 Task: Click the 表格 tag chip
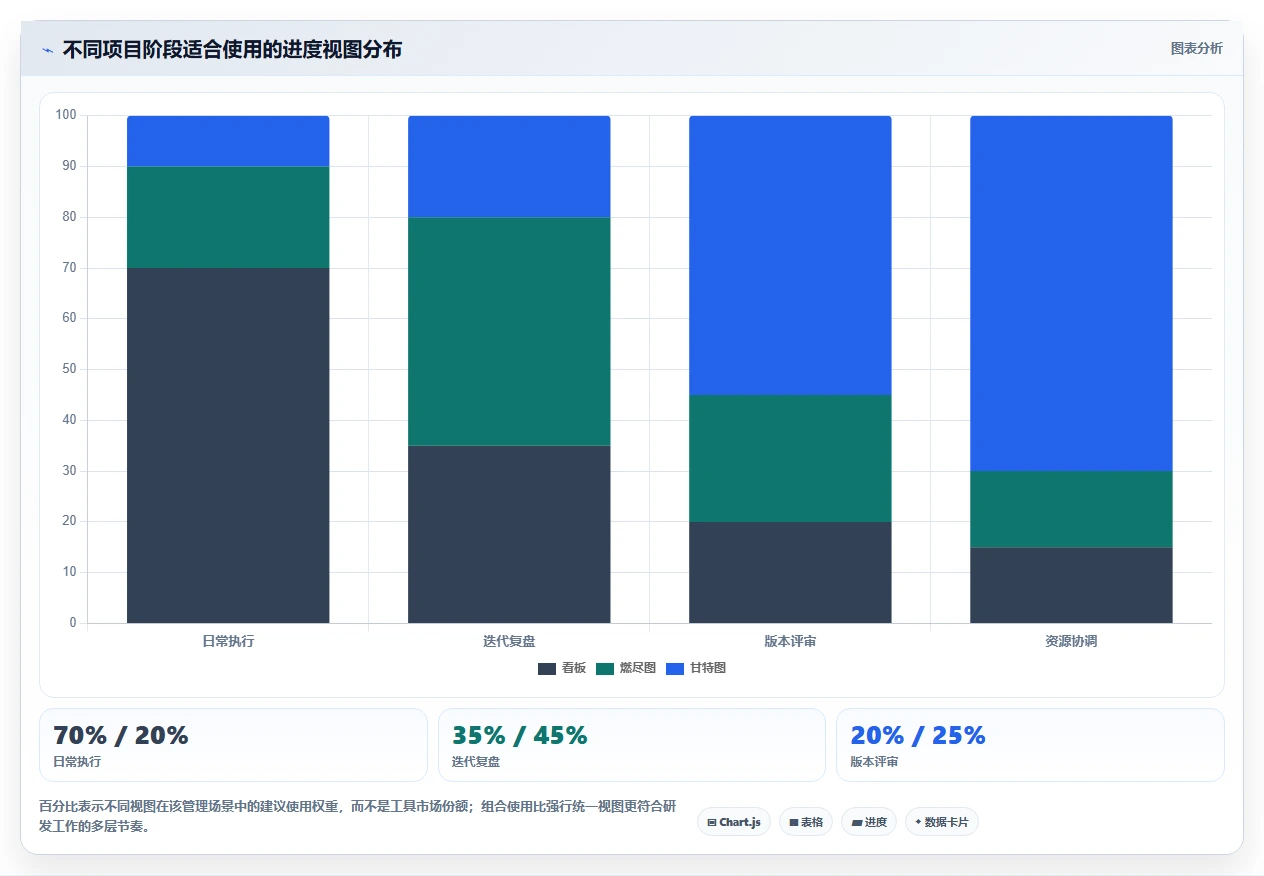(x=806, y=822)
